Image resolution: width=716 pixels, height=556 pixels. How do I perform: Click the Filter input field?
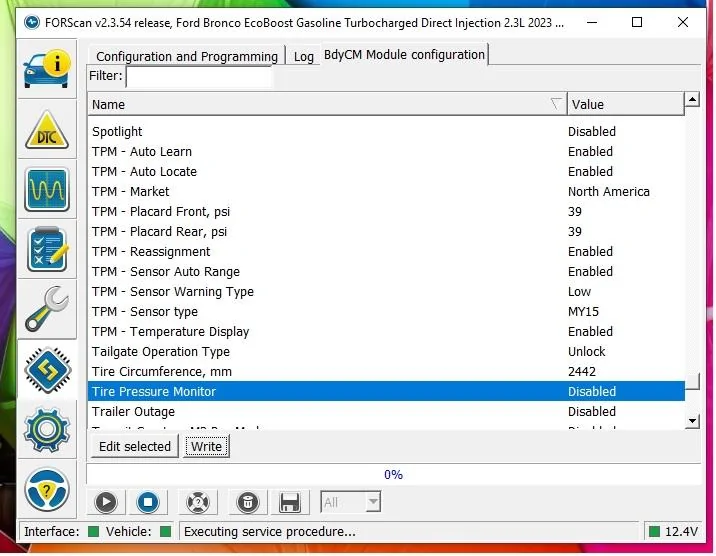pyautogui.click(x=200, y=76)
